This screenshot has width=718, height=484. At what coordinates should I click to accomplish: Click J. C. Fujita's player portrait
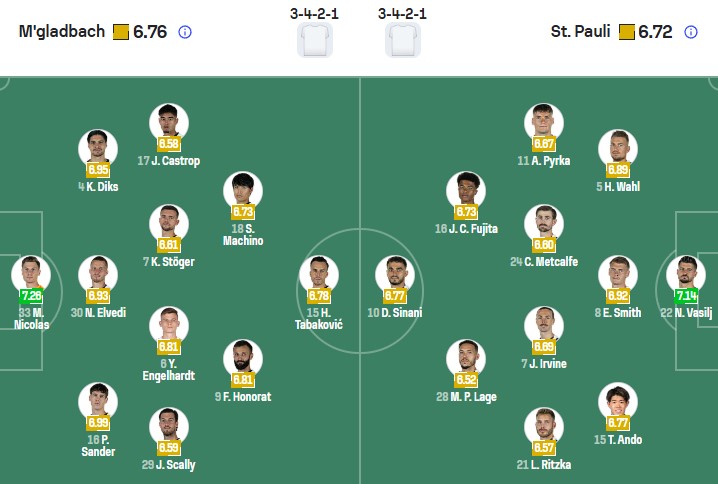click(x=467, y=190)
